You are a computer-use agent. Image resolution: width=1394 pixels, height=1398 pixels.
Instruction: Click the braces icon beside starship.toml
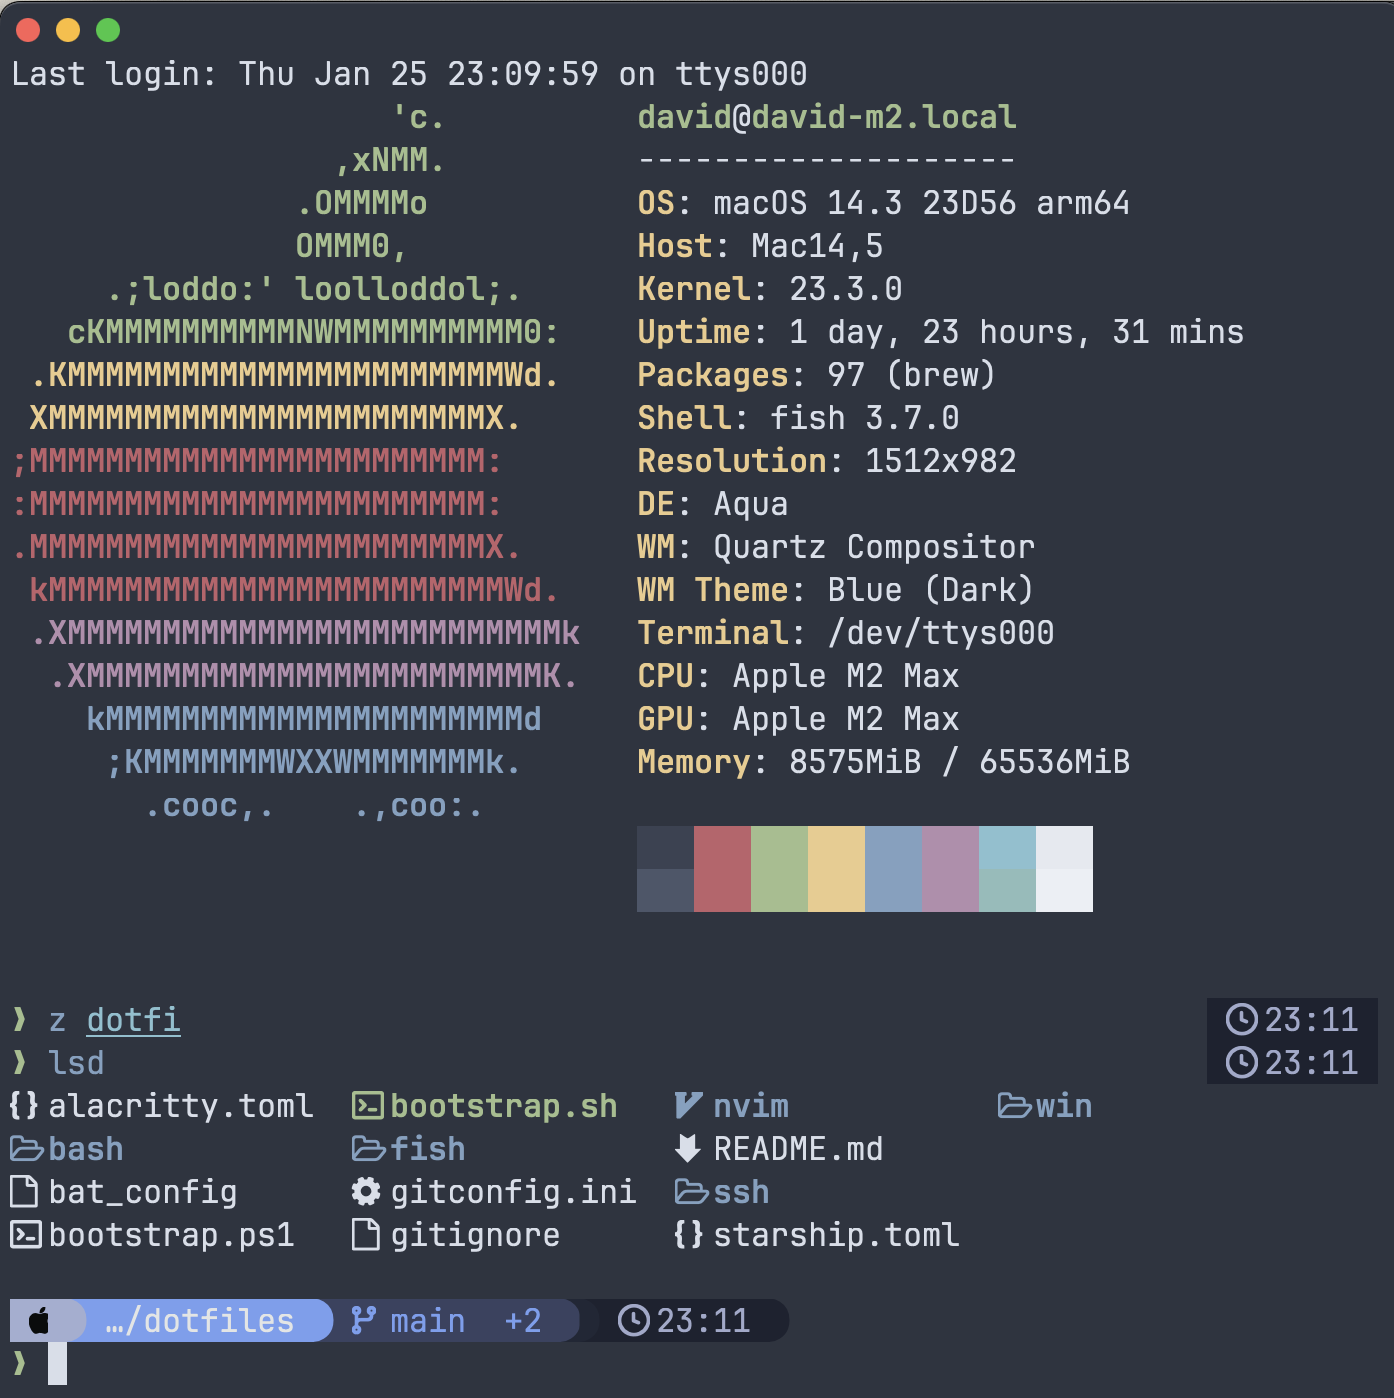coord(689,1235)
